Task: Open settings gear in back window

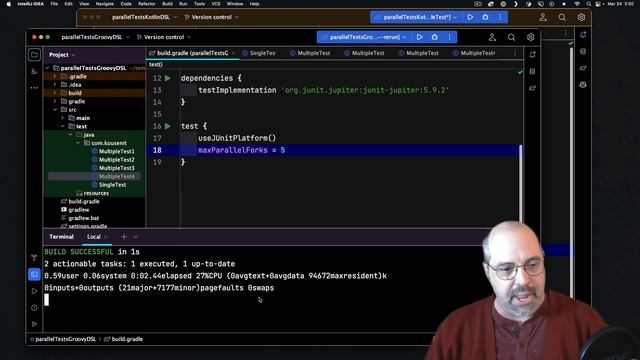Action: coord(581,17)
